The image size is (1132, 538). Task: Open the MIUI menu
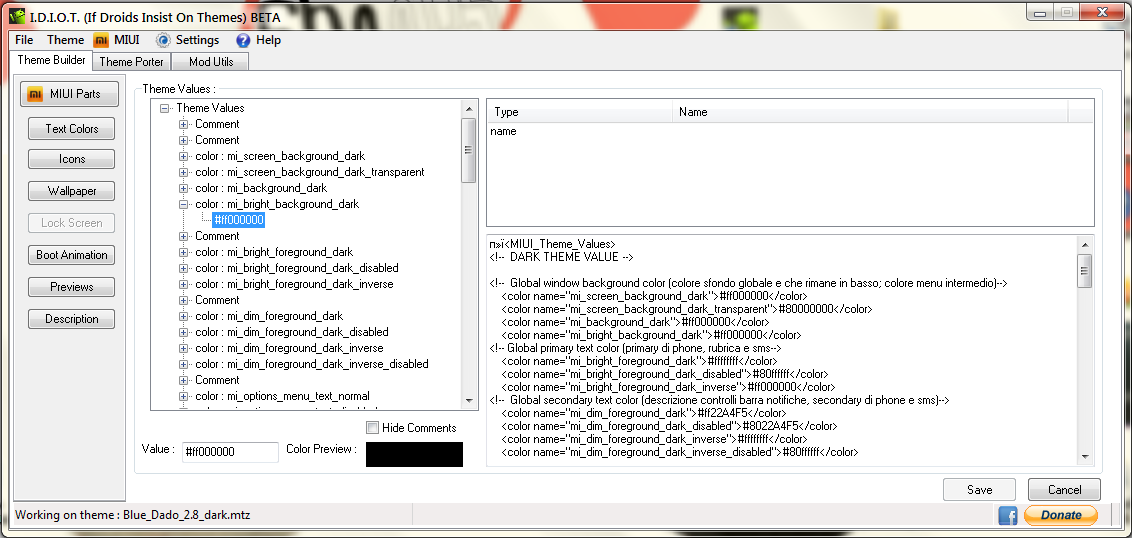pos(126,40)
